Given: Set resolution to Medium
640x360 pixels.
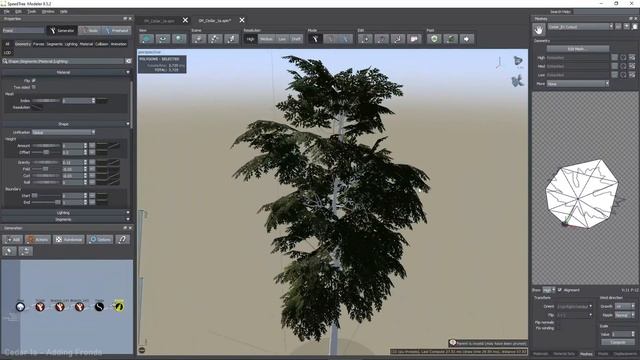Looking at the screenshot, I should (266, 39).
